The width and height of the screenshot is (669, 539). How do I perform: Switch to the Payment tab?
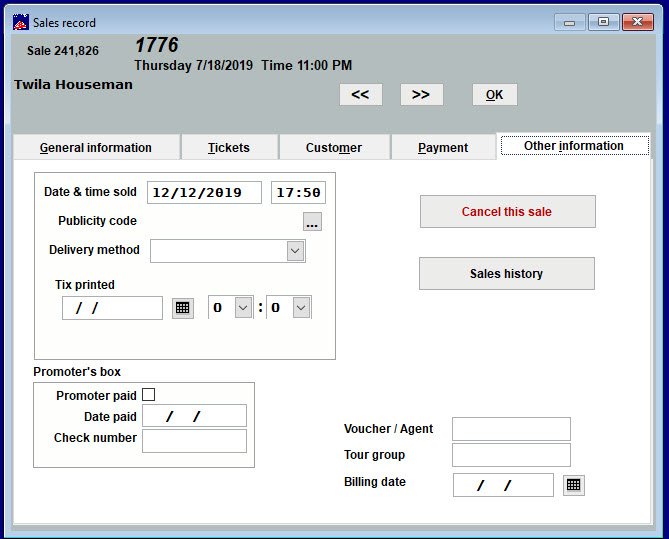(x=443, y=147)
